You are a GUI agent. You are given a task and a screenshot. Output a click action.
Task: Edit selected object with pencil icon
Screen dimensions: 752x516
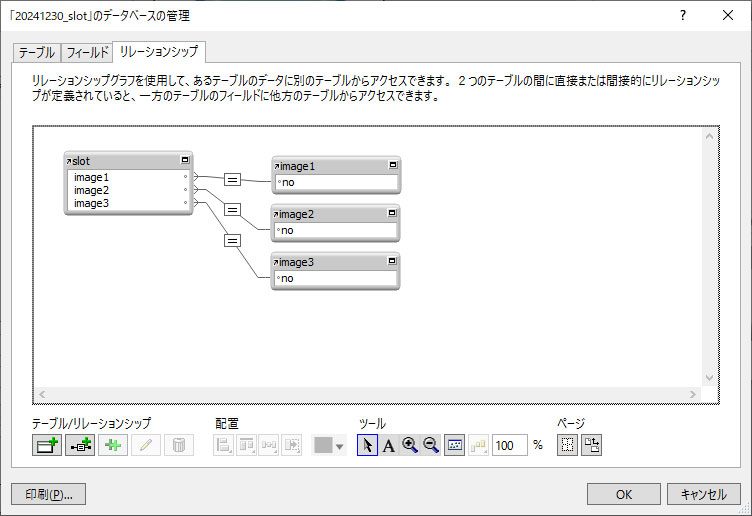[x=146, y=445]
